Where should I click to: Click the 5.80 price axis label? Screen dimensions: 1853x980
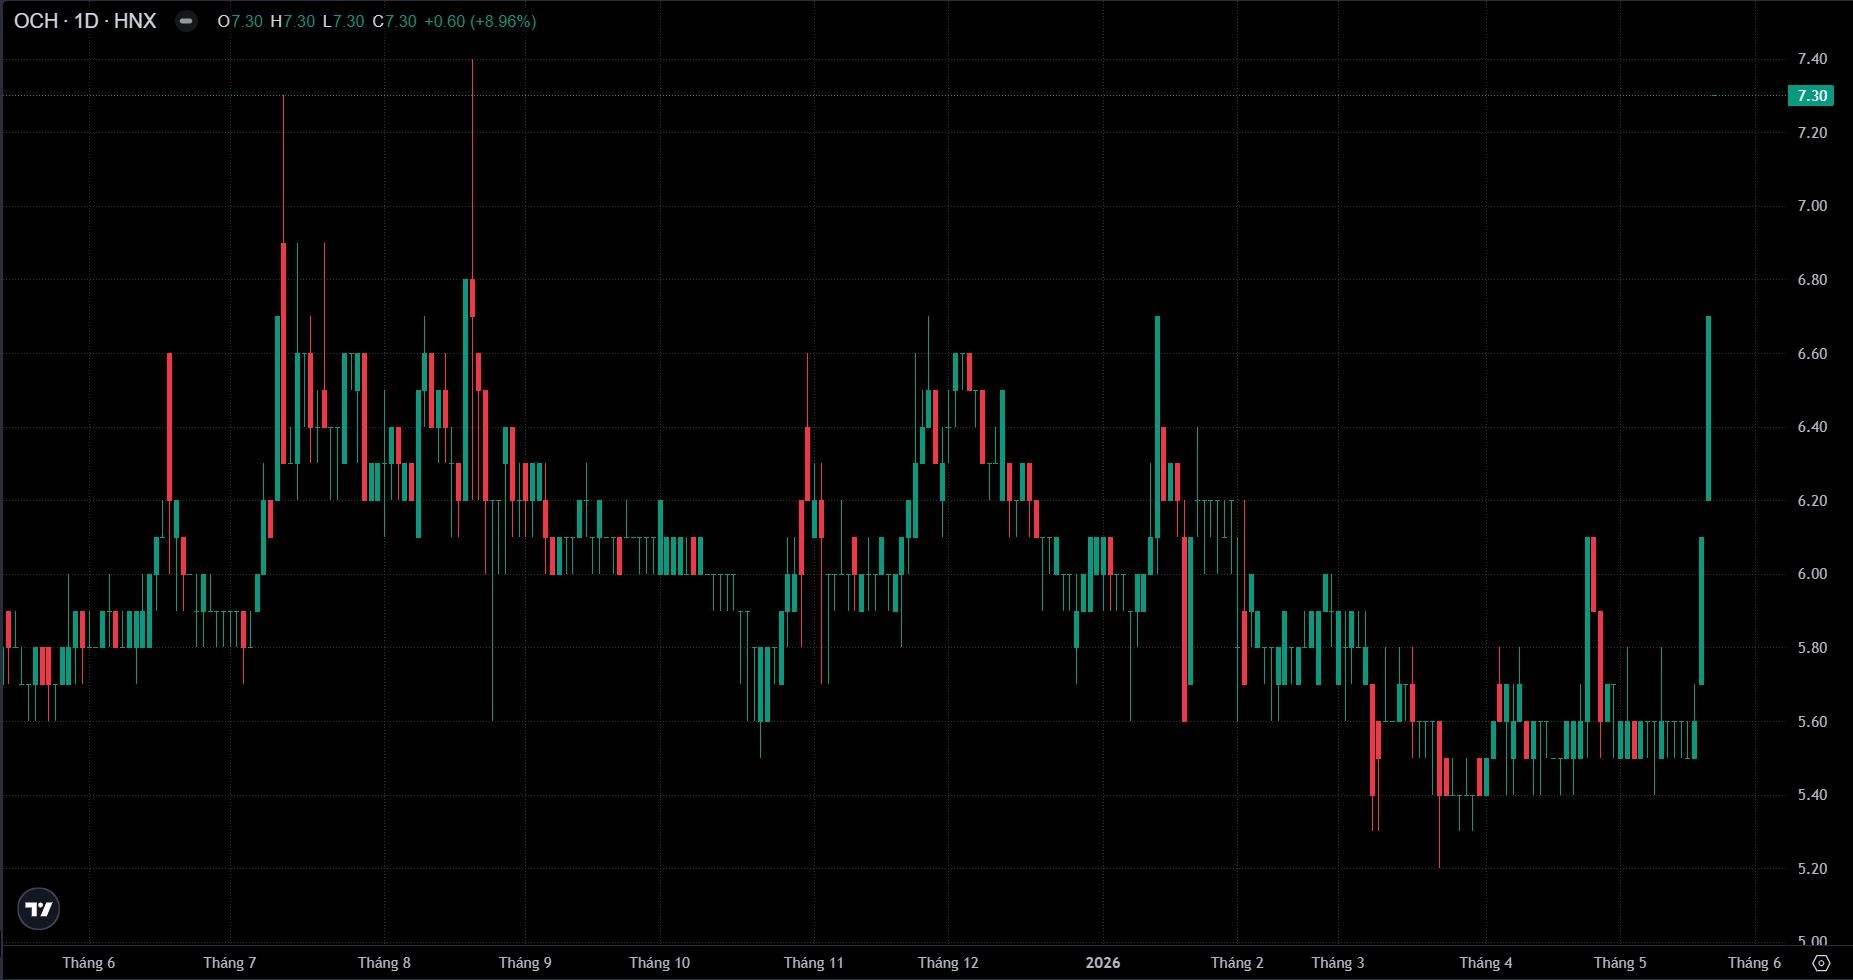[x=1812, y=648]
